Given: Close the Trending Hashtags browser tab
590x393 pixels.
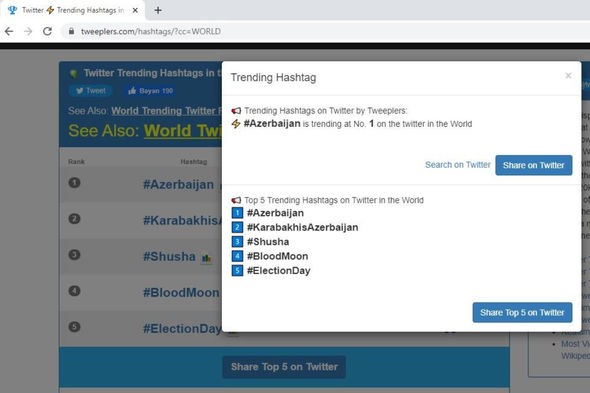Looking at the screenshot, I should pyautogui.click(x=135, y=11).
